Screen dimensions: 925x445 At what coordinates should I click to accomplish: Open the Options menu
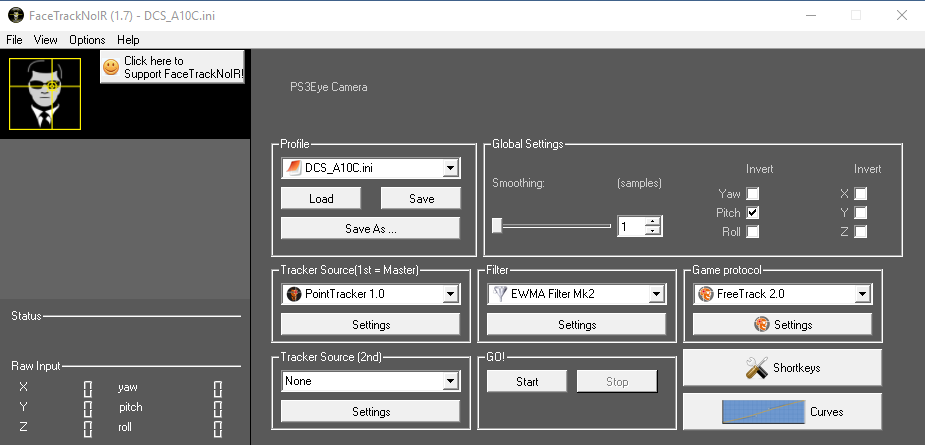pos(87,40)
